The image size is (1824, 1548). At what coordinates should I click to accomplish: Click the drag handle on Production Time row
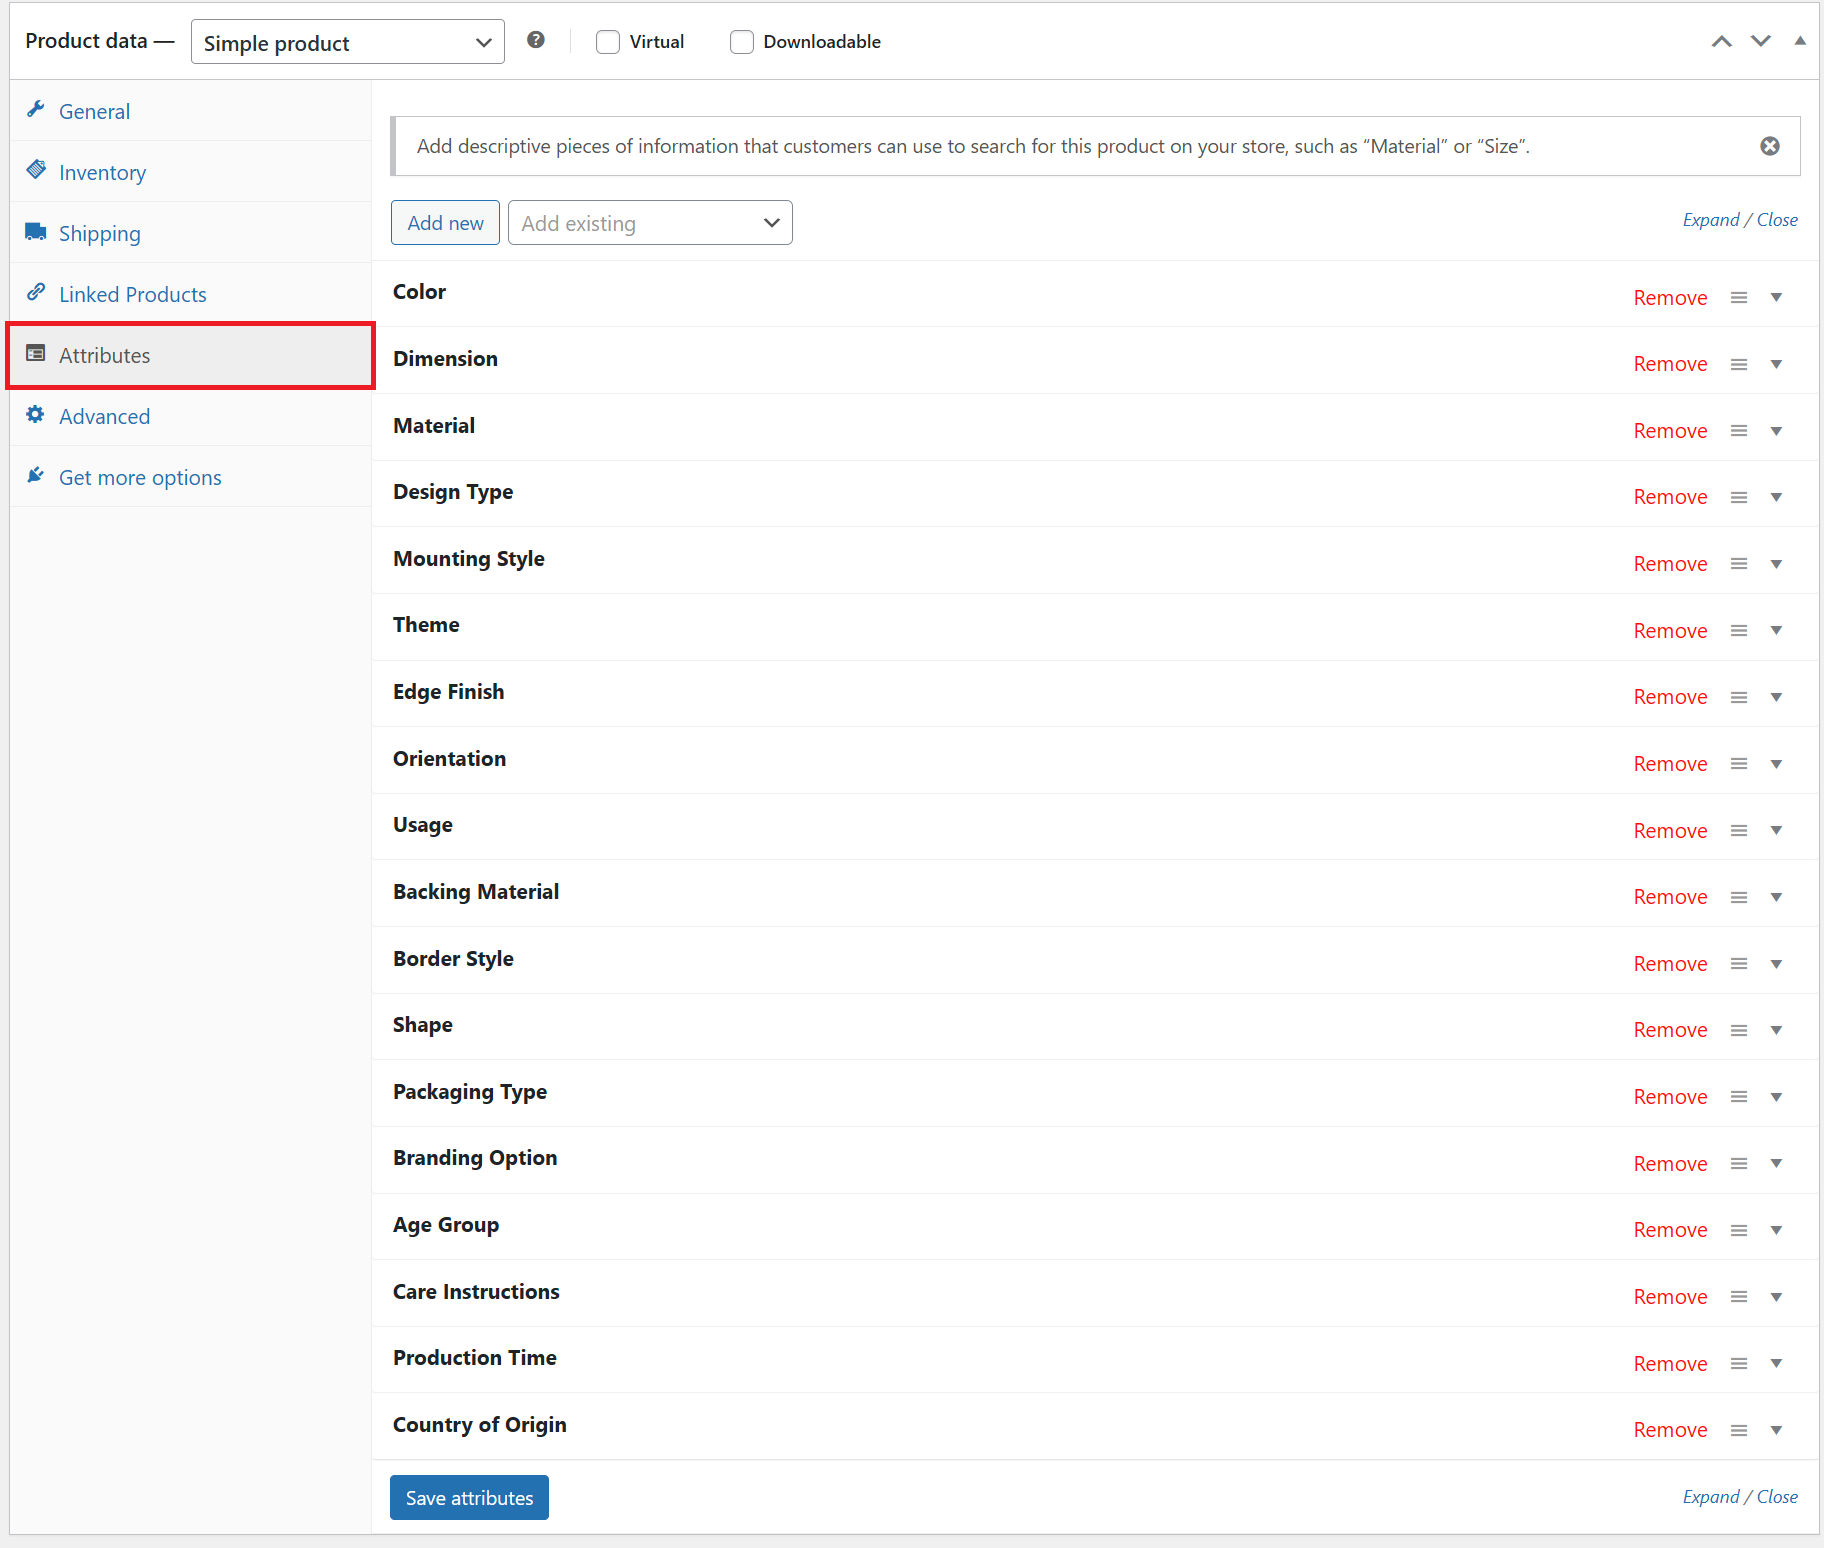1739,1364
